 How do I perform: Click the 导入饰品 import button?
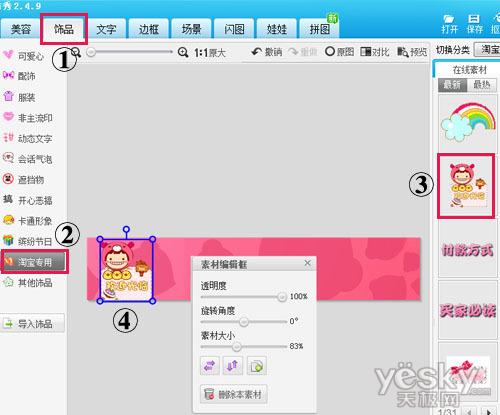point(32,323)
